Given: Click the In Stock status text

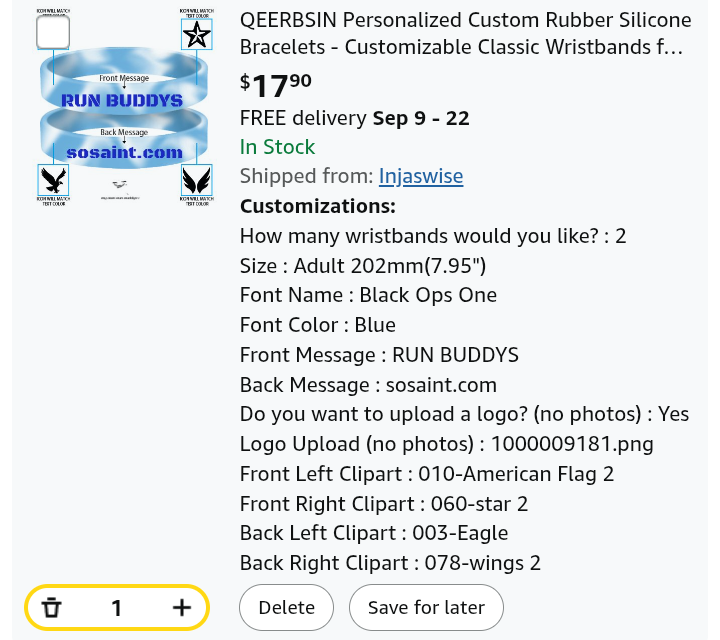Looking at the screenshot, I should (x=277, y=147).
